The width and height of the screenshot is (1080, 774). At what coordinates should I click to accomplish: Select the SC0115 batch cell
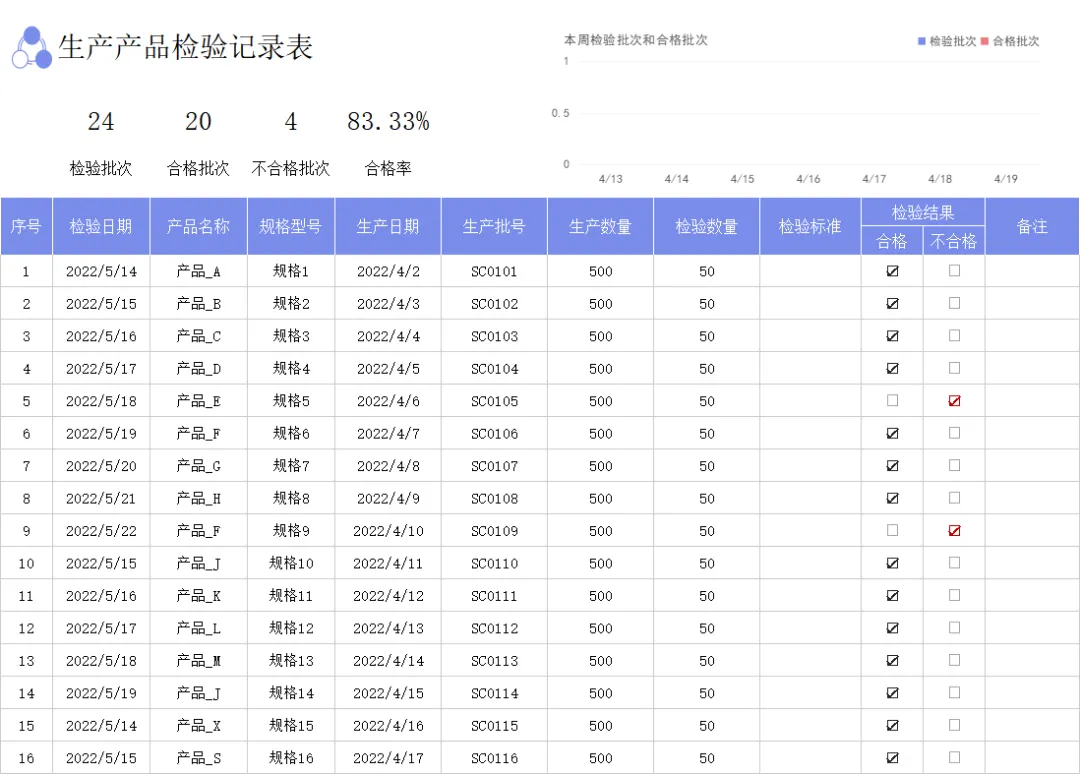[x=494, y=726]
